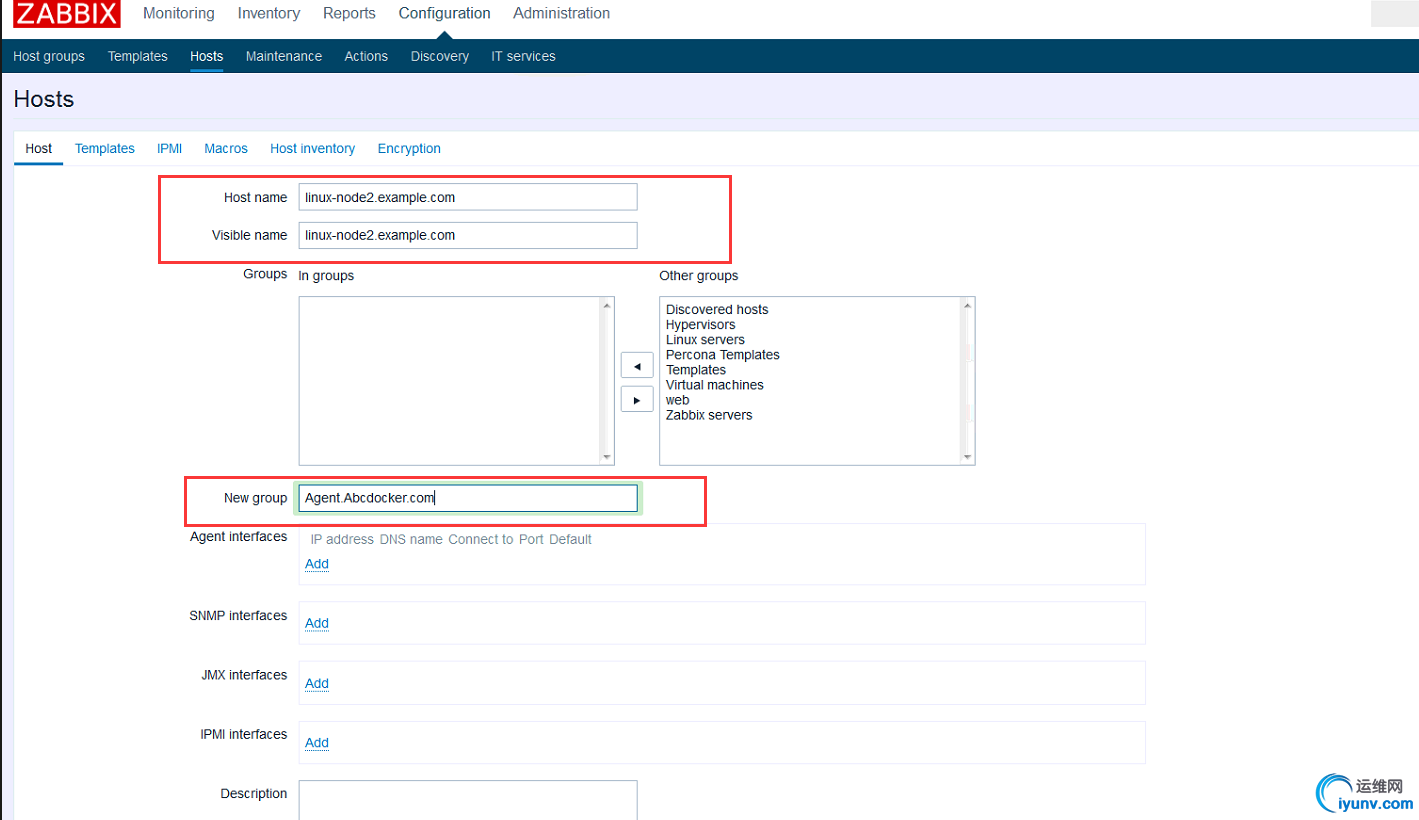Open the Inventory menu

269,13
